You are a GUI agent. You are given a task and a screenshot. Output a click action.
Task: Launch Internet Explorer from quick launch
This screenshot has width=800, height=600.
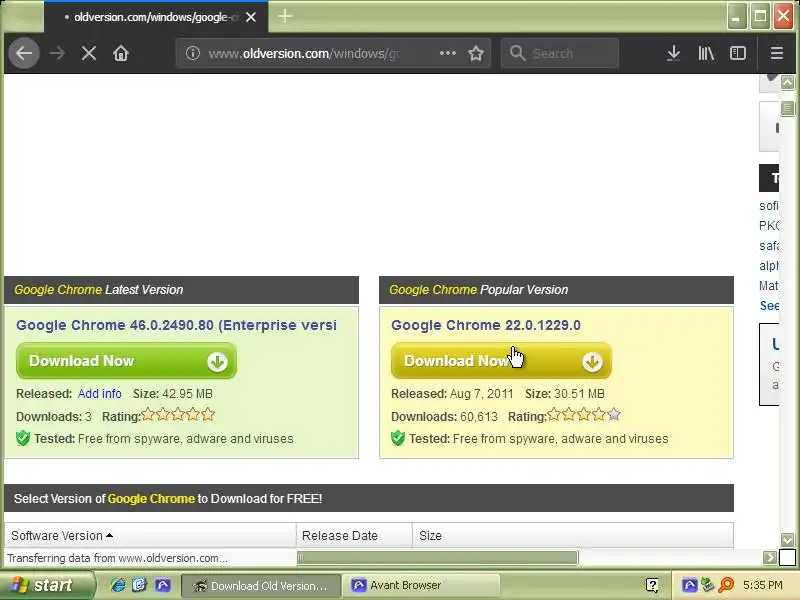point(118,585)
